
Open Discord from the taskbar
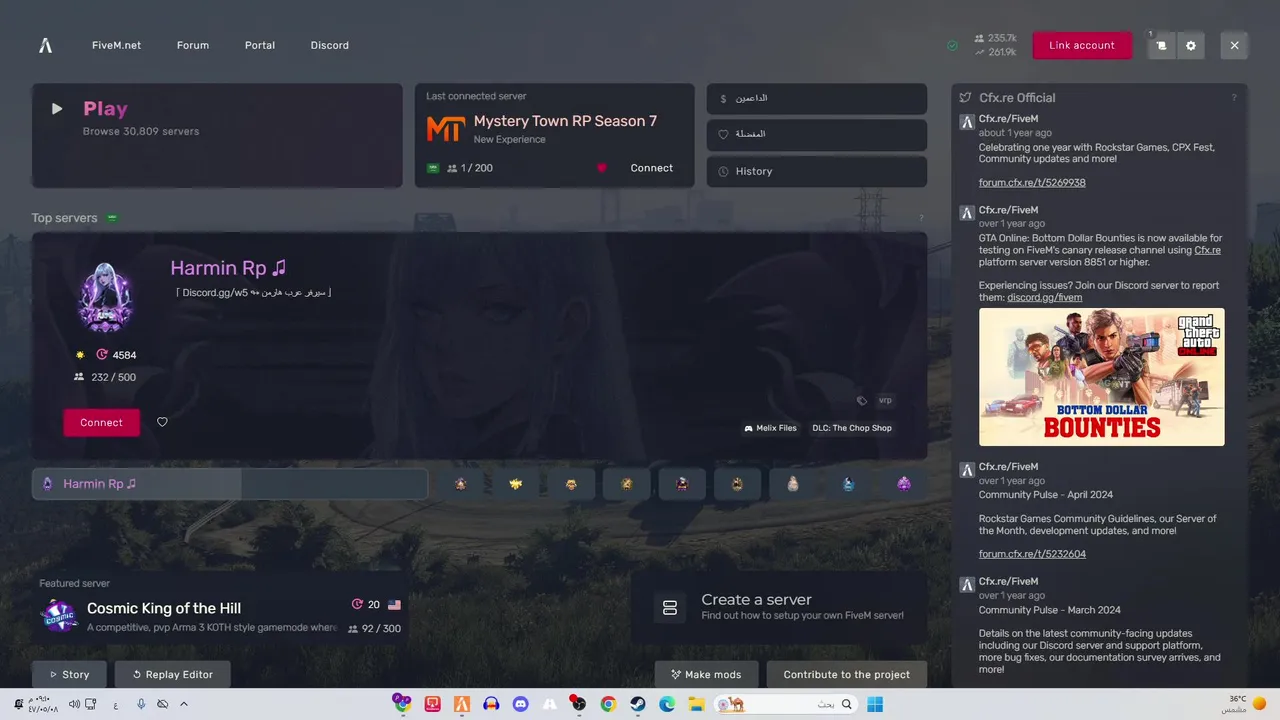pos(520,704)
